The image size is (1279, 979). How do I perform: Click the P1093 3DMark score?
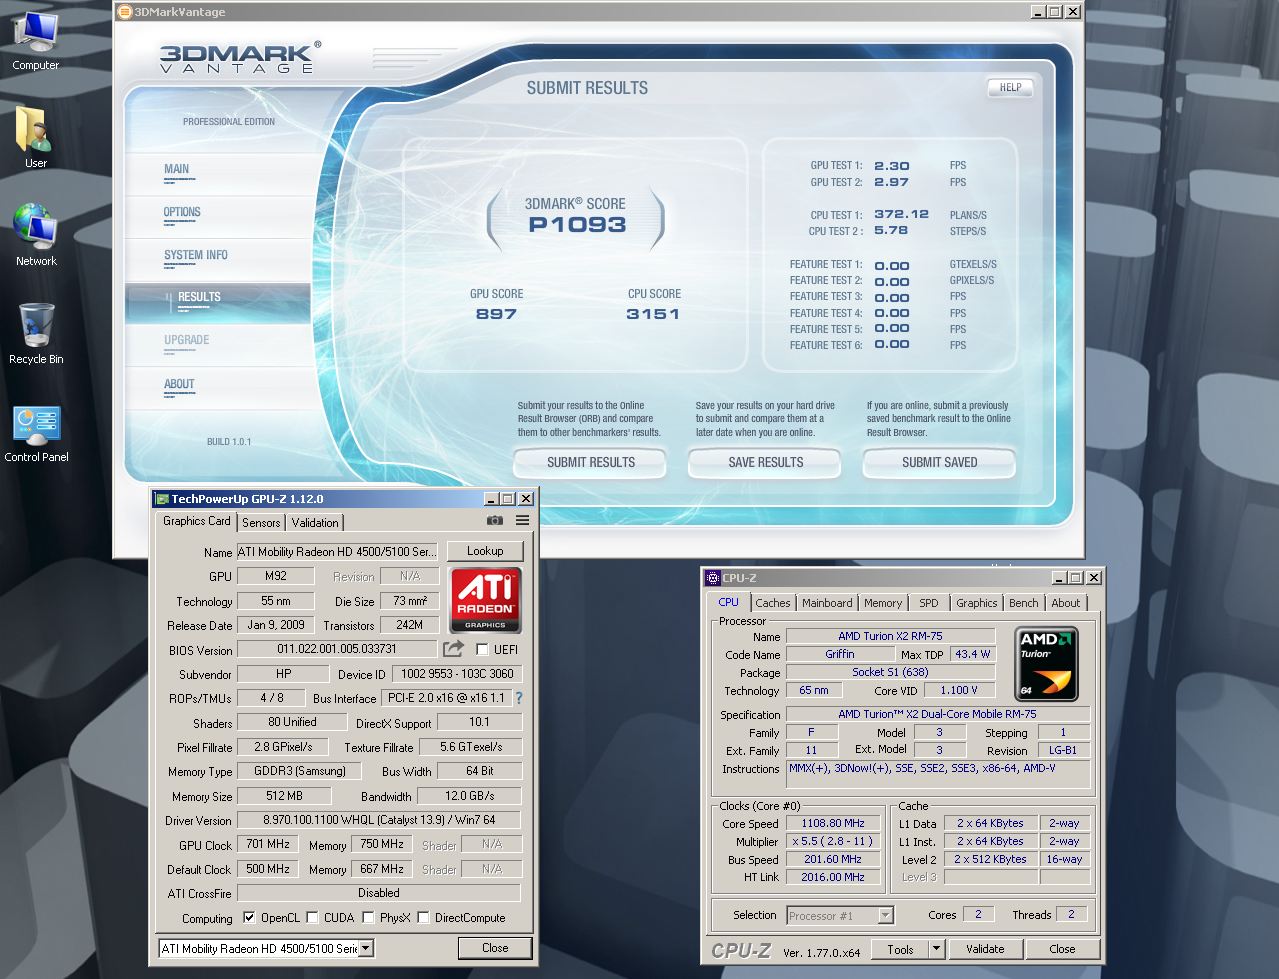[577, 224]
